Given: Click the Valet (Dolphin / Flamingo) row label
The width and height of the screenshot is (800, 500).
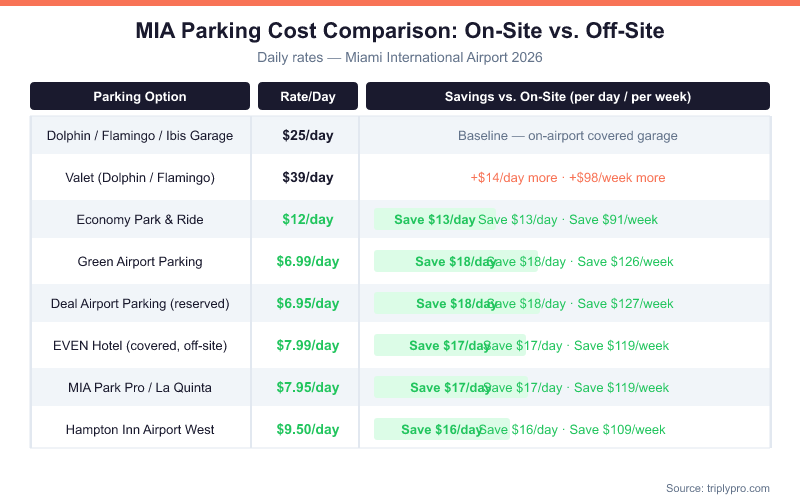Looking at the screenshot, I should pyautogui.click(x=140, y=178).
